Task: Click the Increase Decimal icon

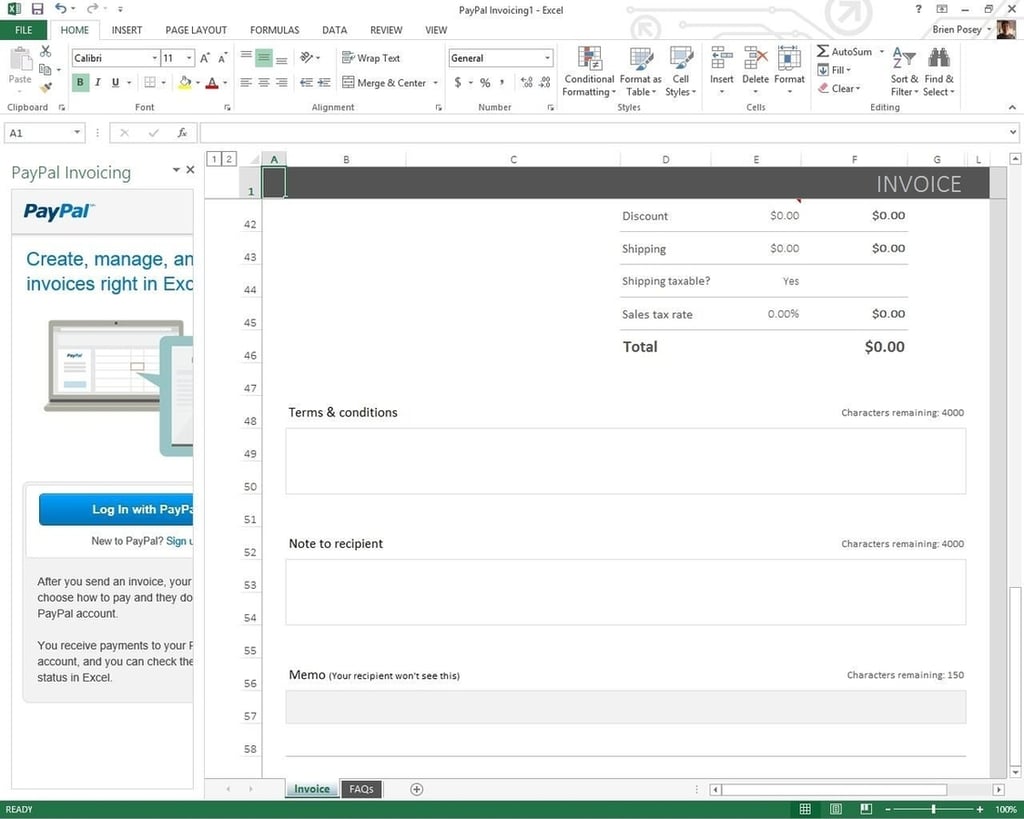Action: click(526, 82)
